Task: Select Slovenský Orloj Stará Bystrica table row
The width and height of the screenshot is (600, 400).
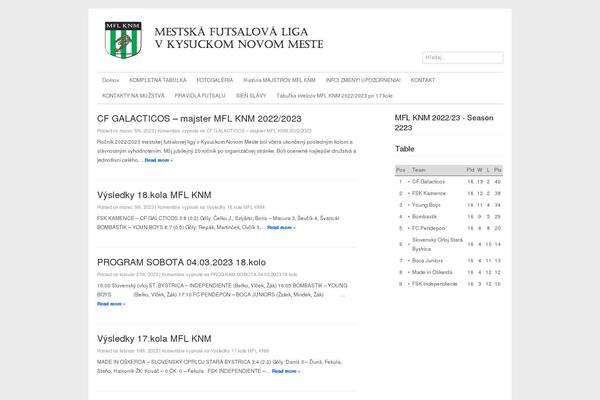Action: click(448, 244)
